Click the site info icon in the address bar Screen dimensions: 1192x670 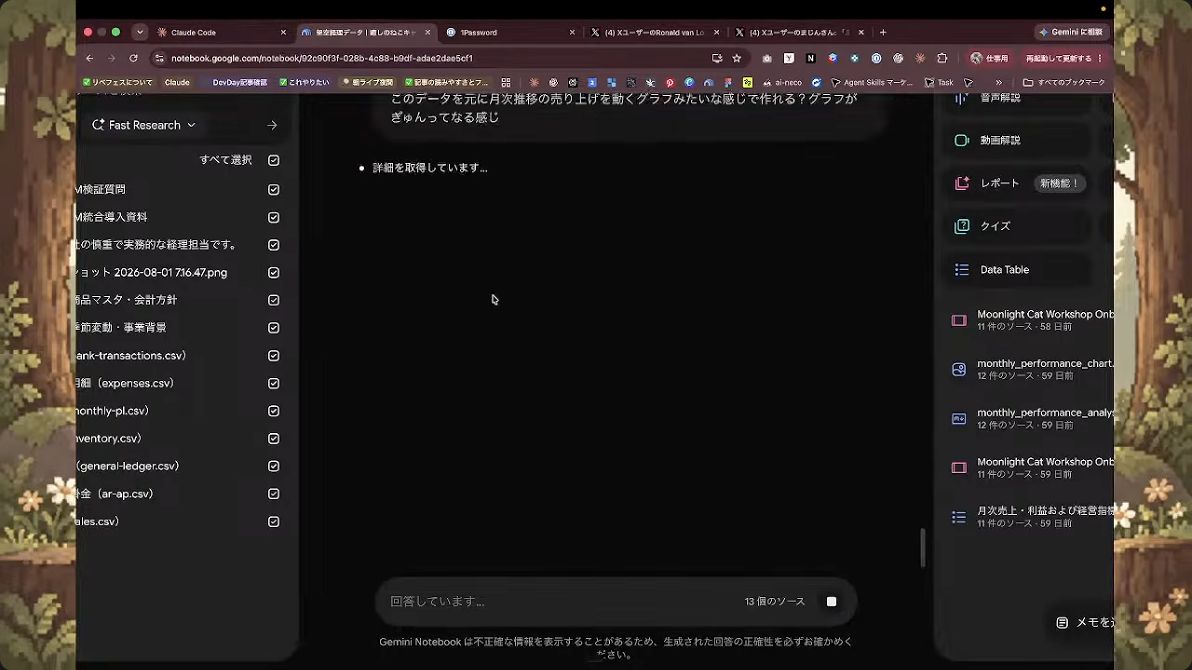click(x=159, y=58)
